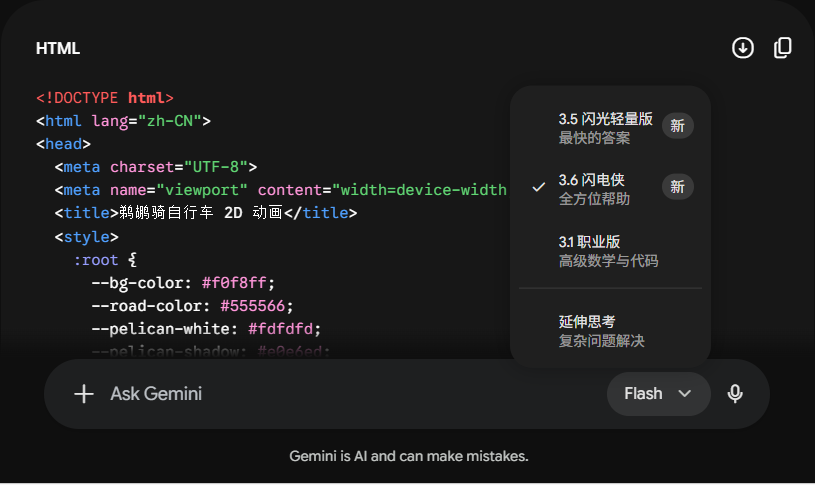This screenshot has height=487, width=815.
Task: Click the Gemini is AI disclaimer text
Action: click(x=409, y=456)
